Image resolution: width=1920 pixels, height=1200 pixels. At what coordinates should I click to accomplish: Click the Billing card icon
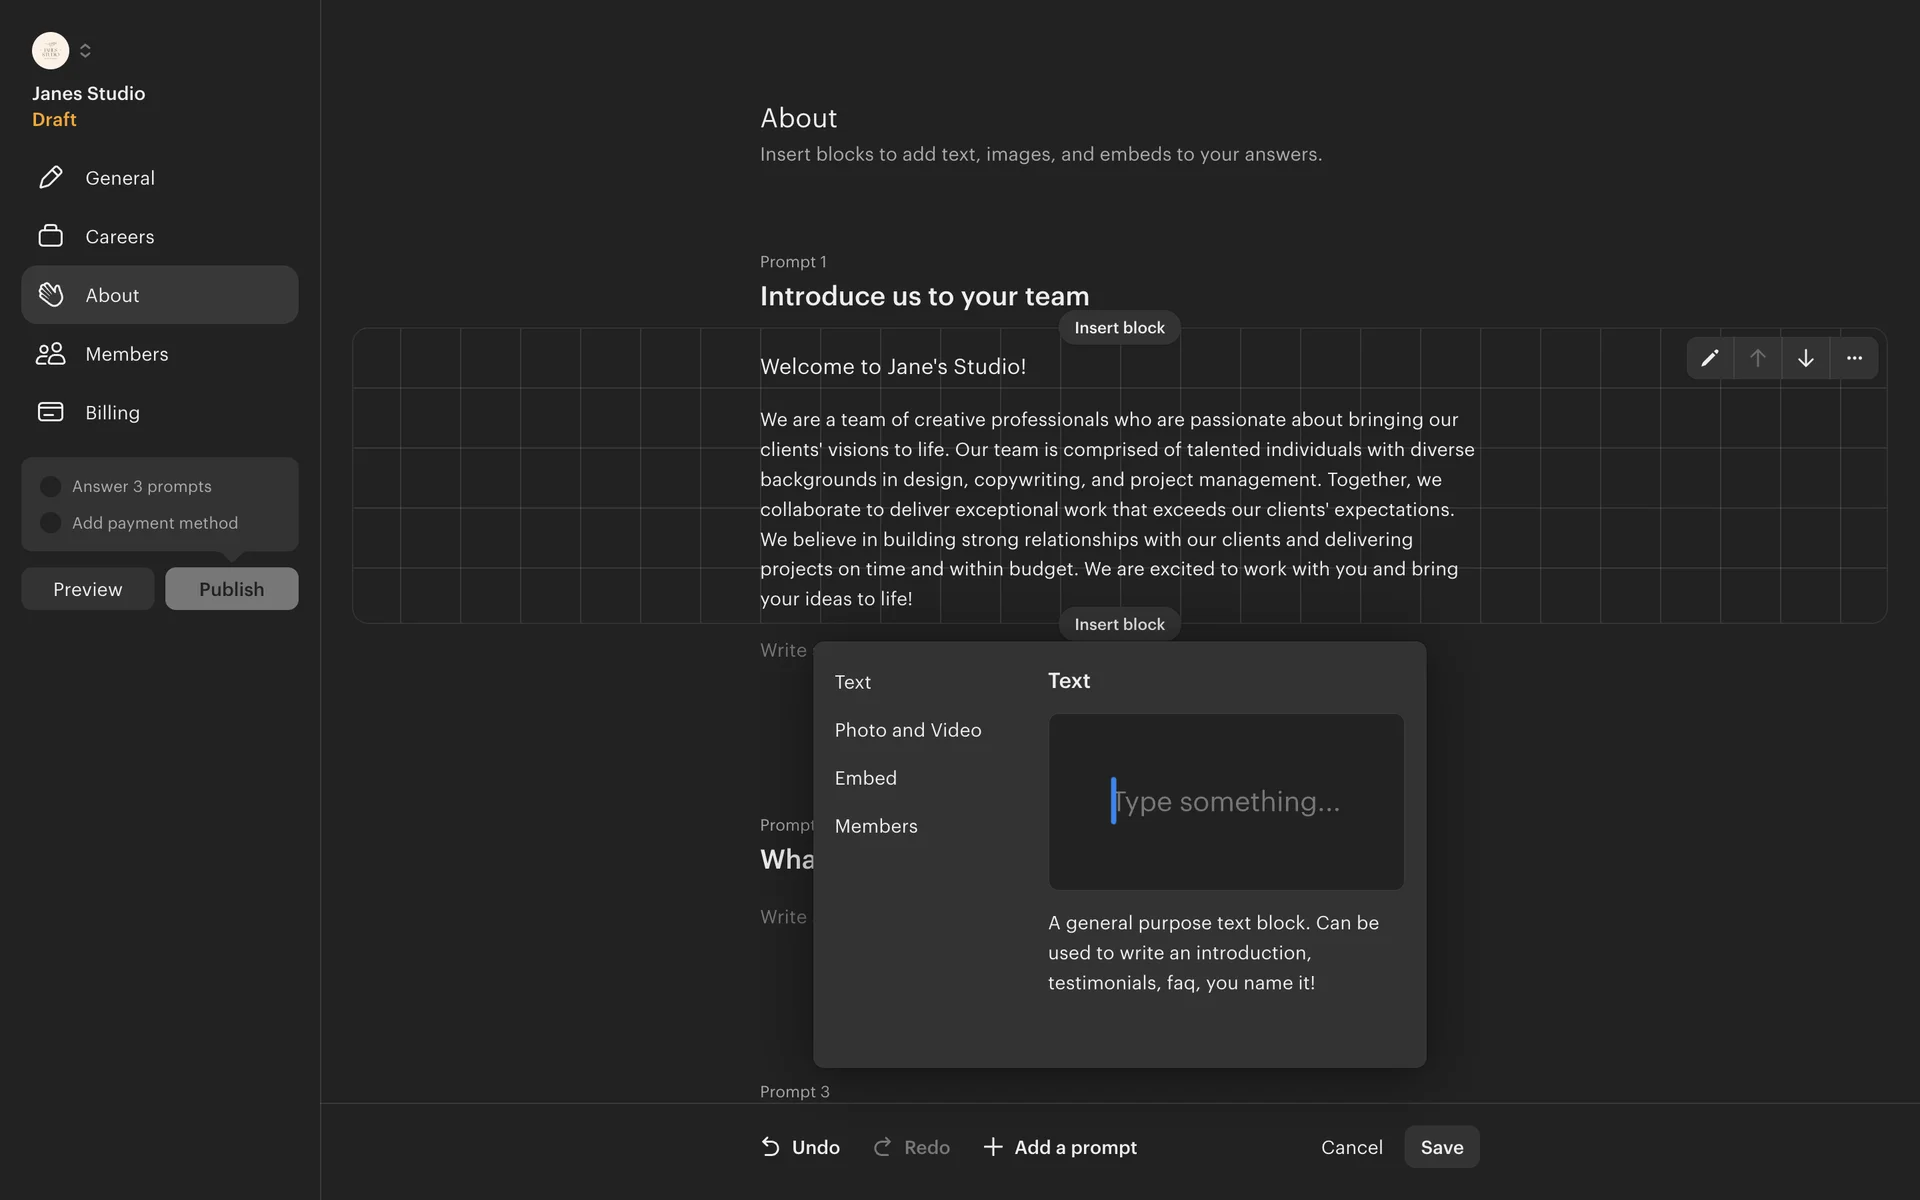tap(50, 412)
